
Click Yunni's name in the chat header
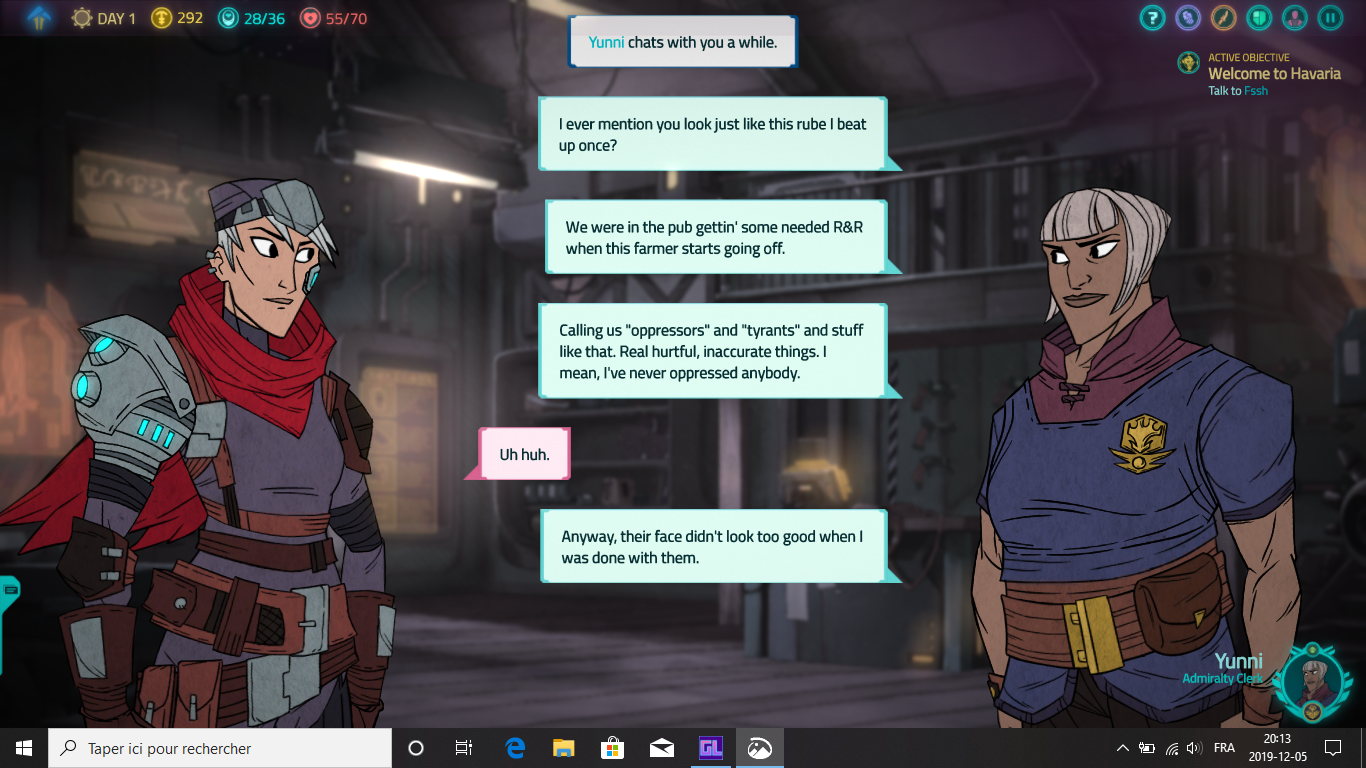[x=606, y=42]
